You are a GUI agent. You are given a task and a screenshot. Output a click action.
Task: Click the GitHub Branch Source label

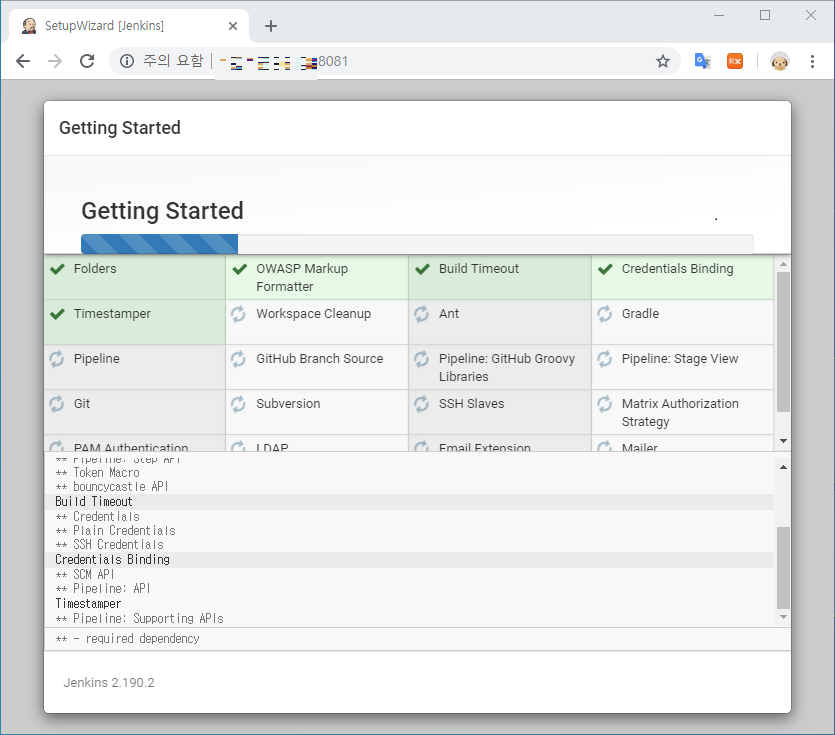click(x=320, y=358)
